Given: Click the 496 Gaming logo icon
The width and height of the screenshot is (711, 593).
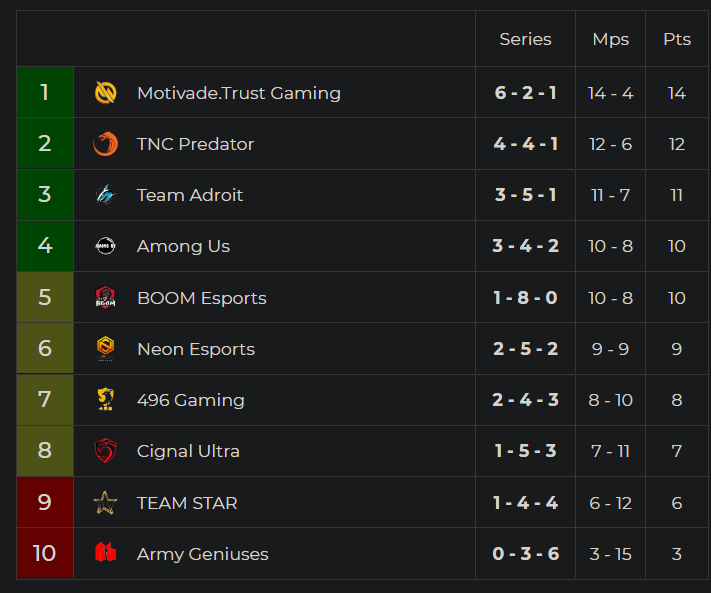Looking at the screenshot, I should (x=105, y=400).
